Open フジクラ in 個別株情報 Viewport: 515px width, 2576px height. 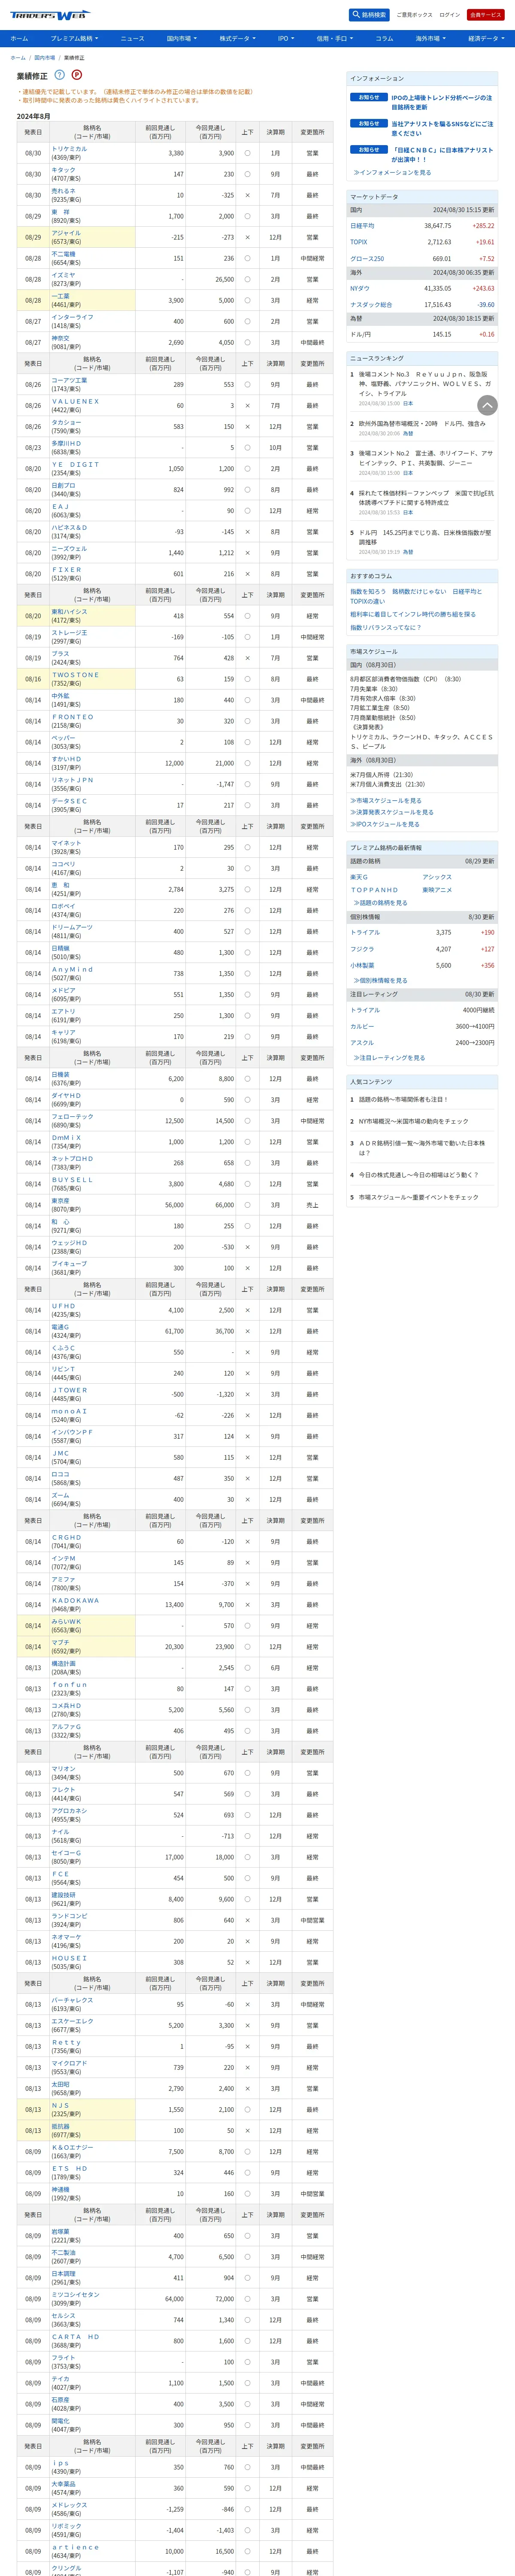[x=362, y=949]
